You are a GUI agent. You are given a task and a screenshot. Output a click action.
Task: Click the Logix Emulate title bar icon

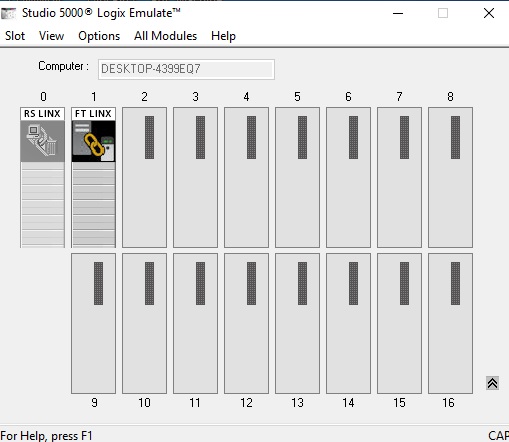pos(8,13)
